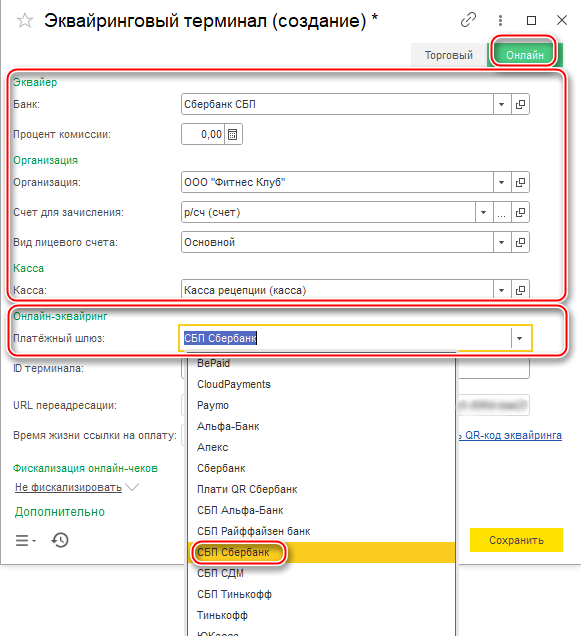Expand the Банк dropdown list
The width and height of the screenshot is (581, 636).
[x=501, y=104]
